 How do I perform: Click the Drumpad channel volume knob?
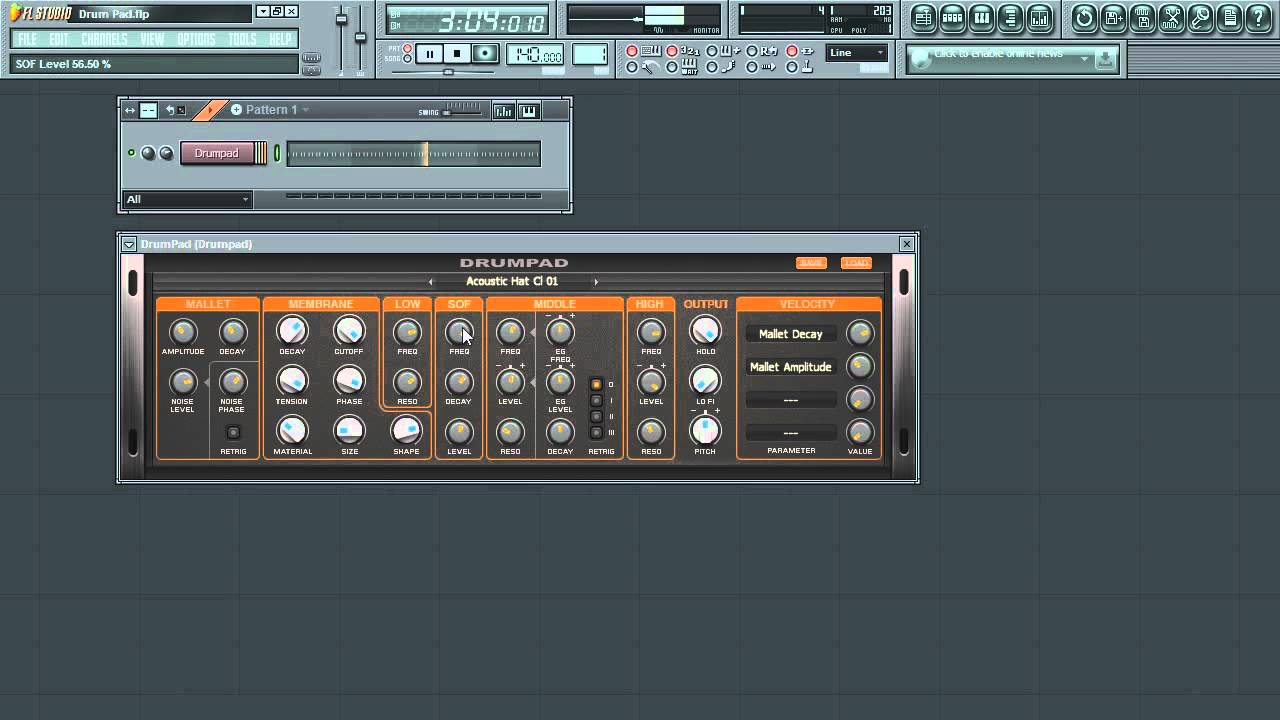point(166,153)
